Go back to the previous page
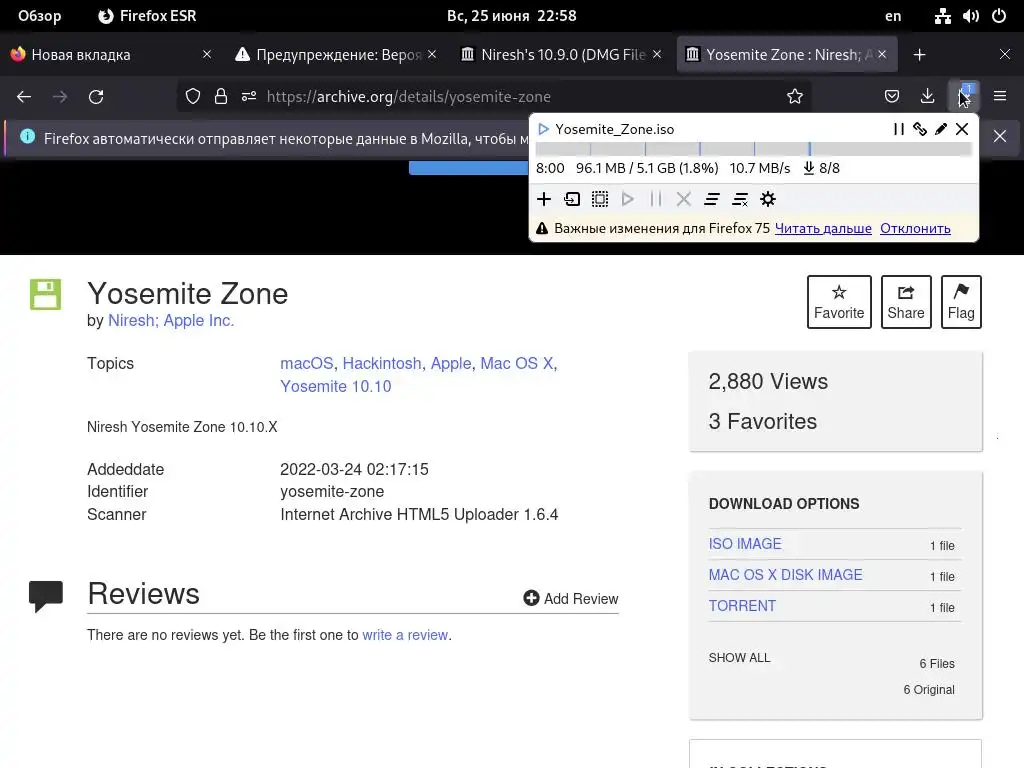 pos(24,97)
